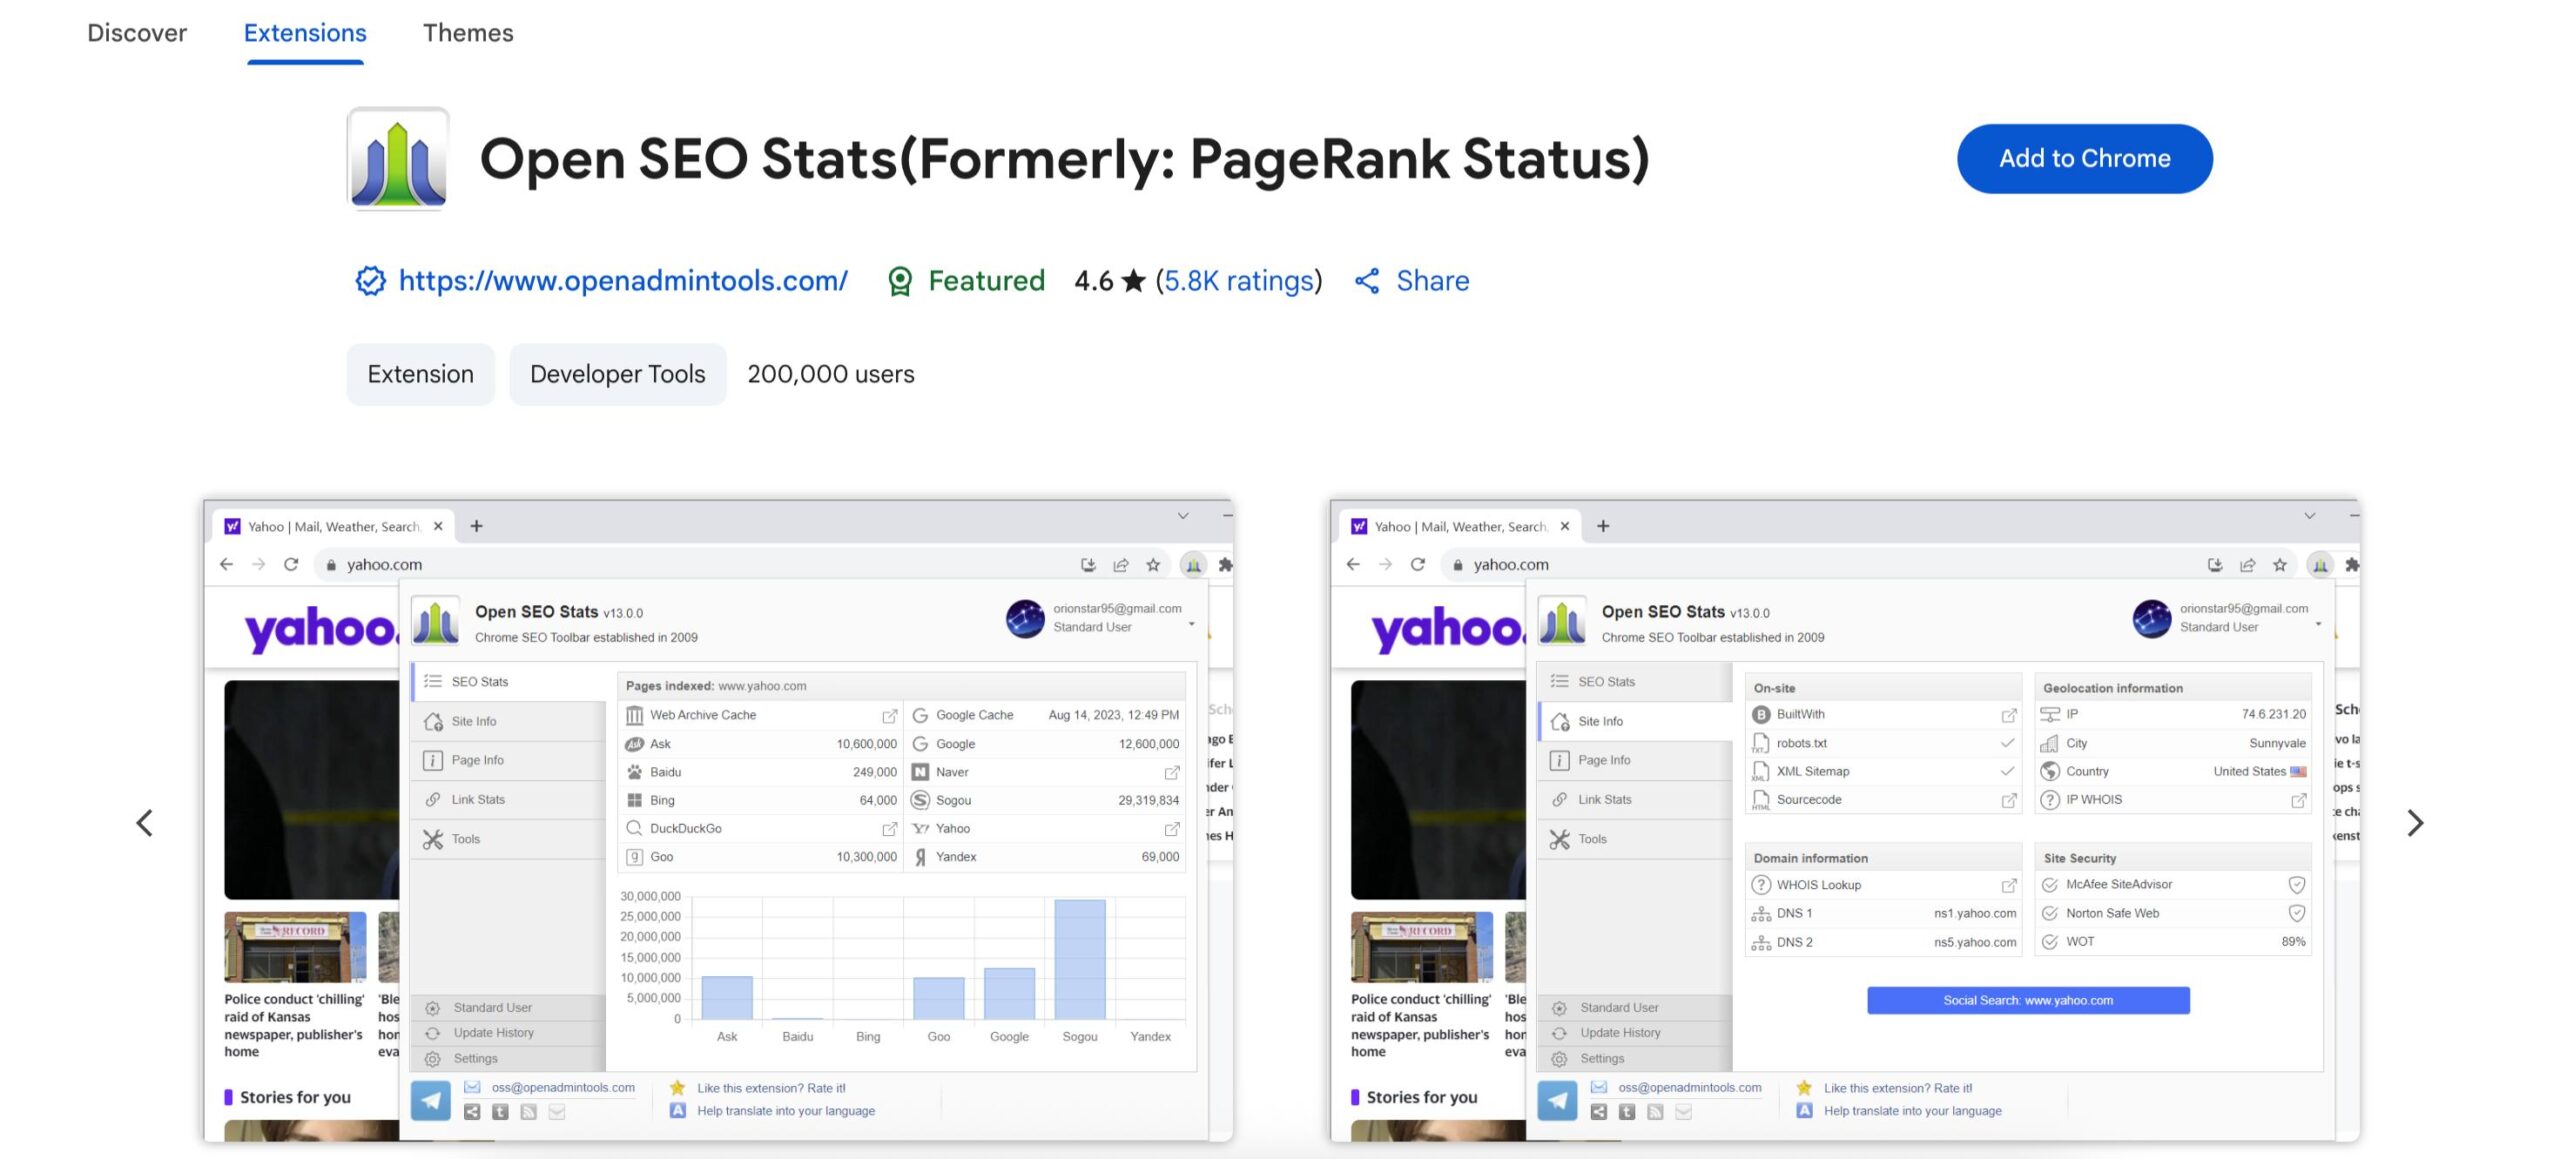Screen dimensions: 2560x1159
Task: Click the extension title heading
Action: 1064,159
